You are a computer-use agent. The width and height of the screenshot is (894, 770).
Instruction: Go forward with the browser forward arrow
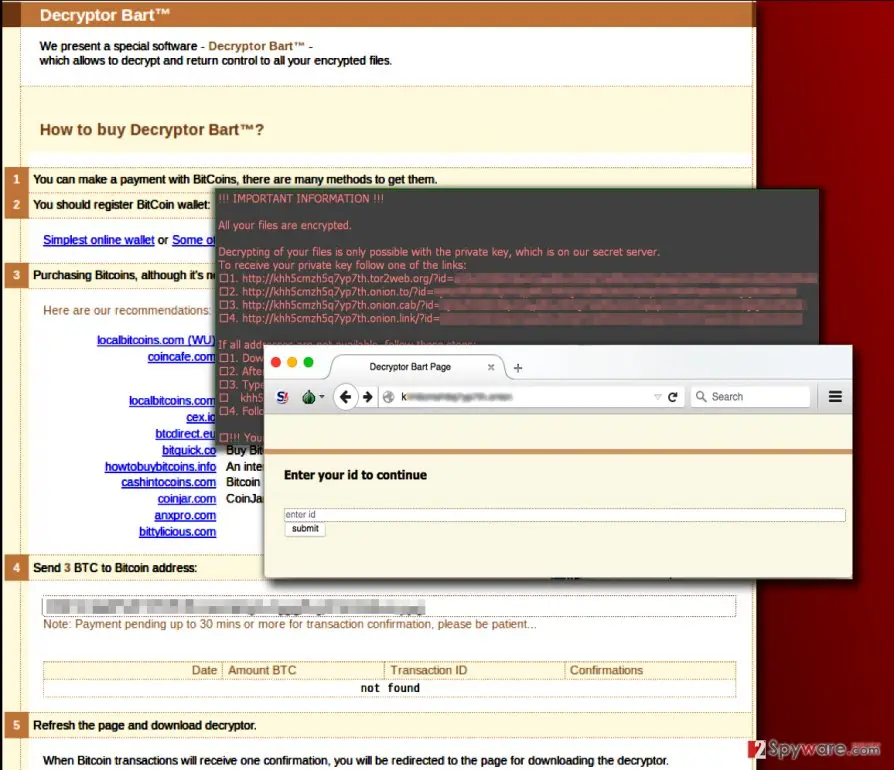pos(368,397)
